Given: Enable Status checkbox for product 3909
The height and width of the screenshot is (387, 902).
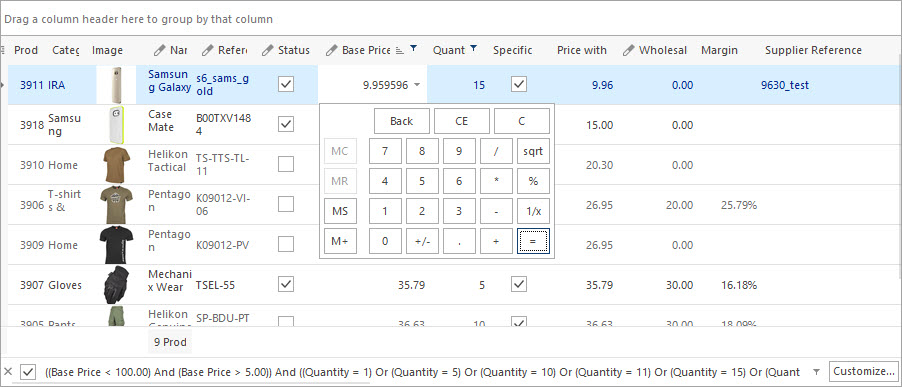Looking at the screenshot, I should tap(286, 244).
